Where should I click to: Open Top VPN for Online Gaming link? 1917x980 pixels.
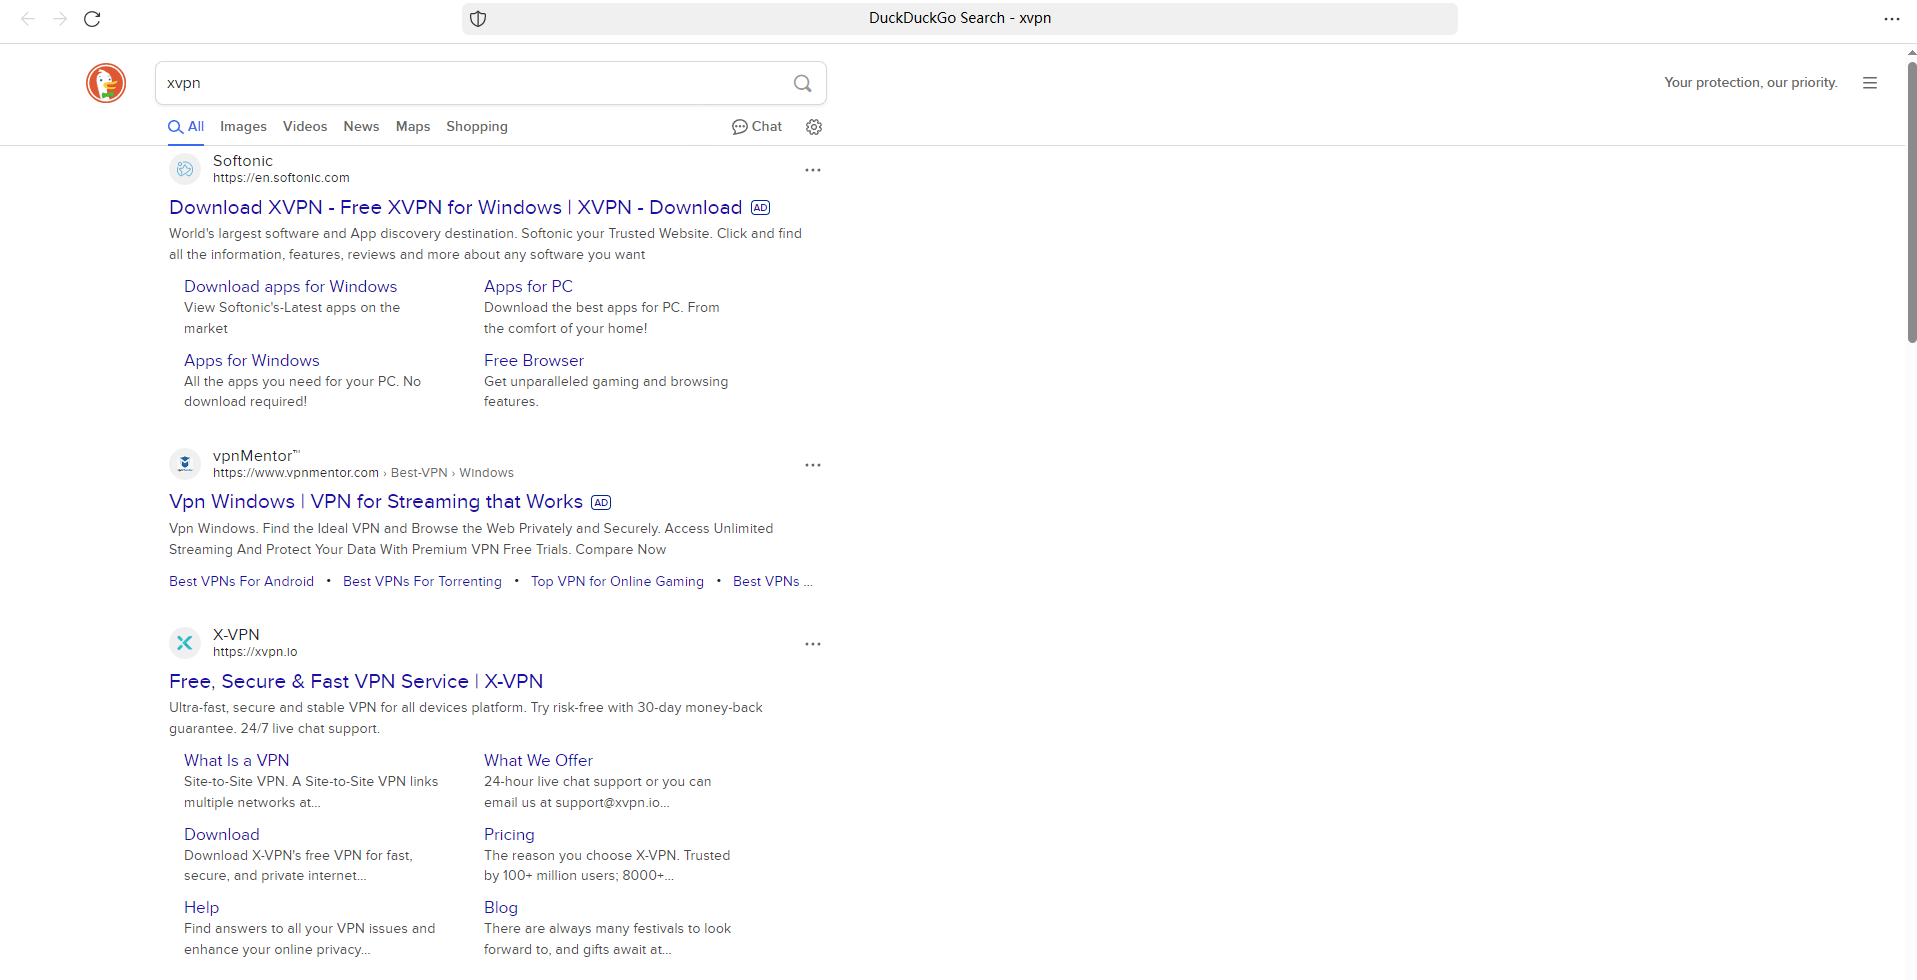pyautogui.click(x=617, y=582)
